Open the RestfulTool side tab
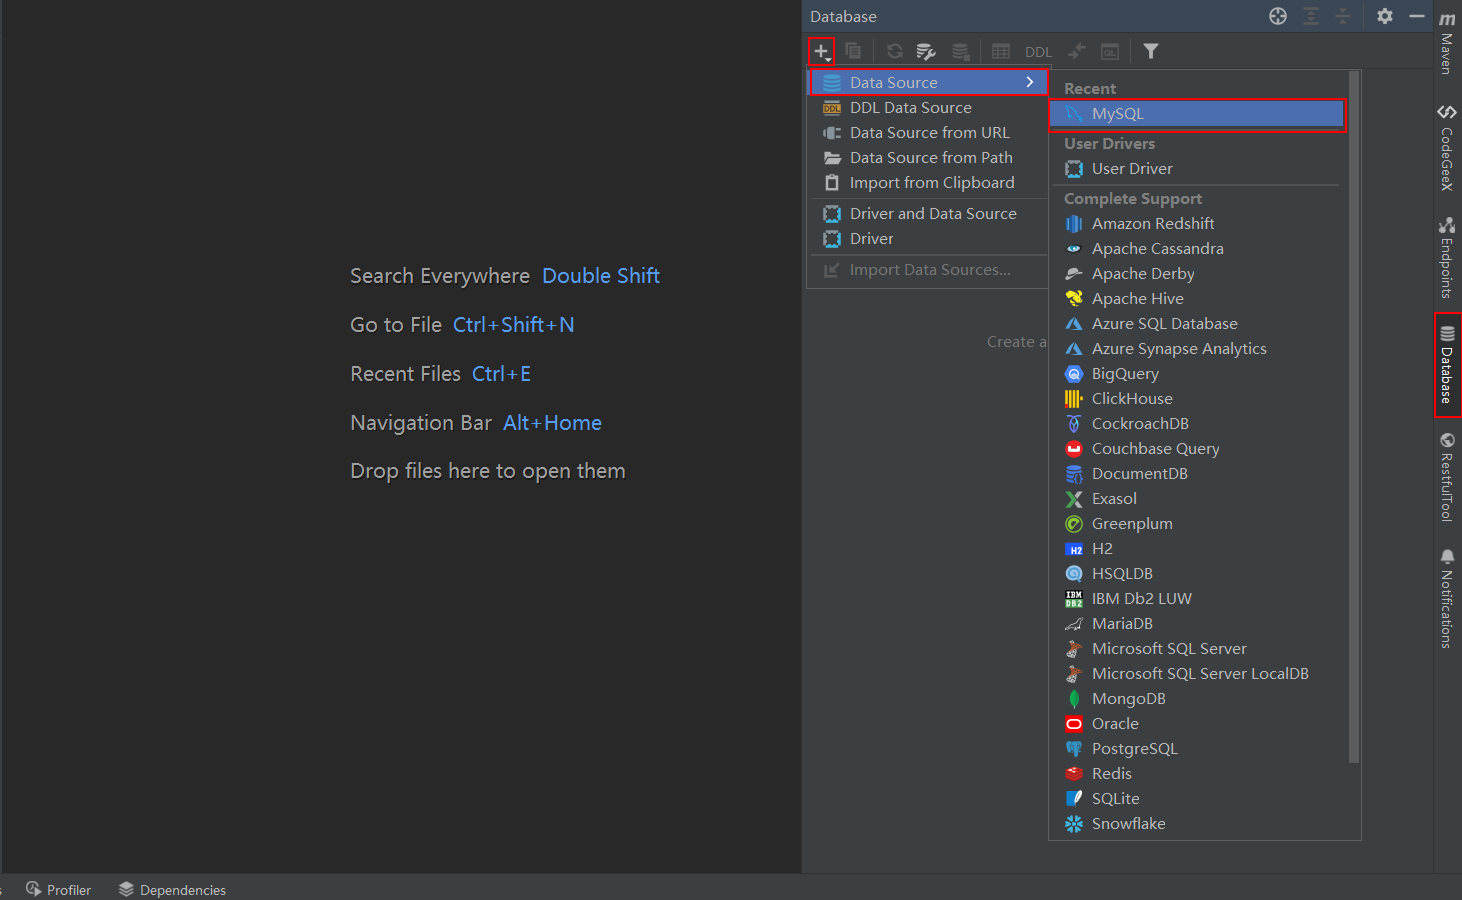 [1447, 477]
